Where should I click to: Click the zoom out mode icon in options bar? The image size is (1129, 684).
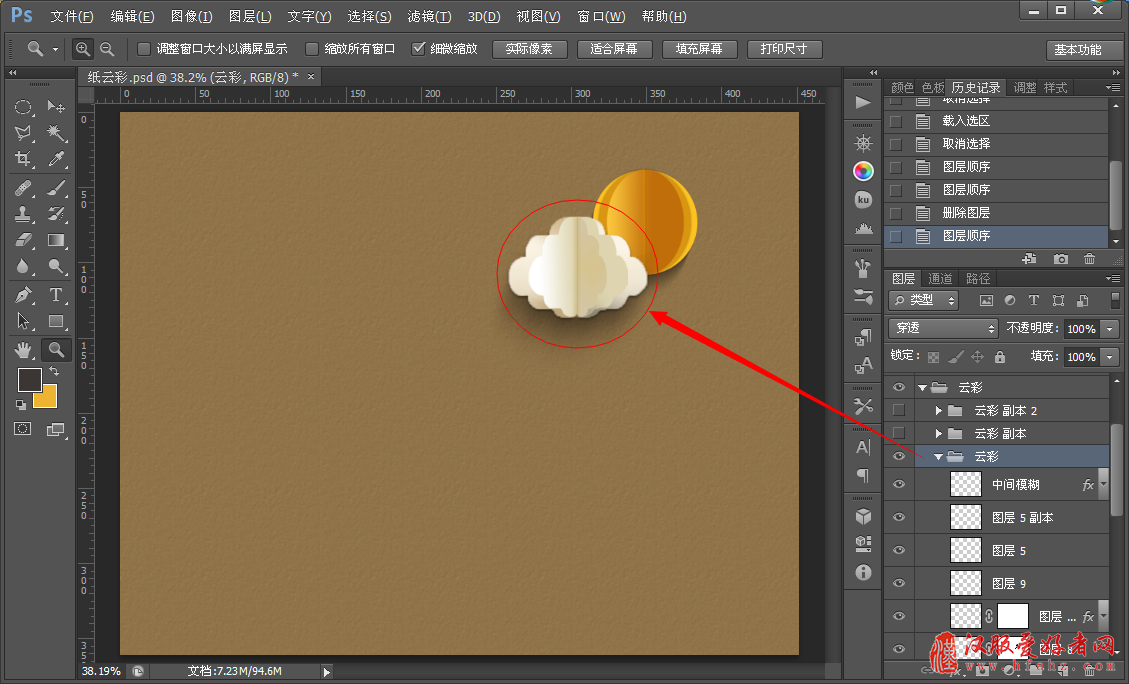click(107, 49)
